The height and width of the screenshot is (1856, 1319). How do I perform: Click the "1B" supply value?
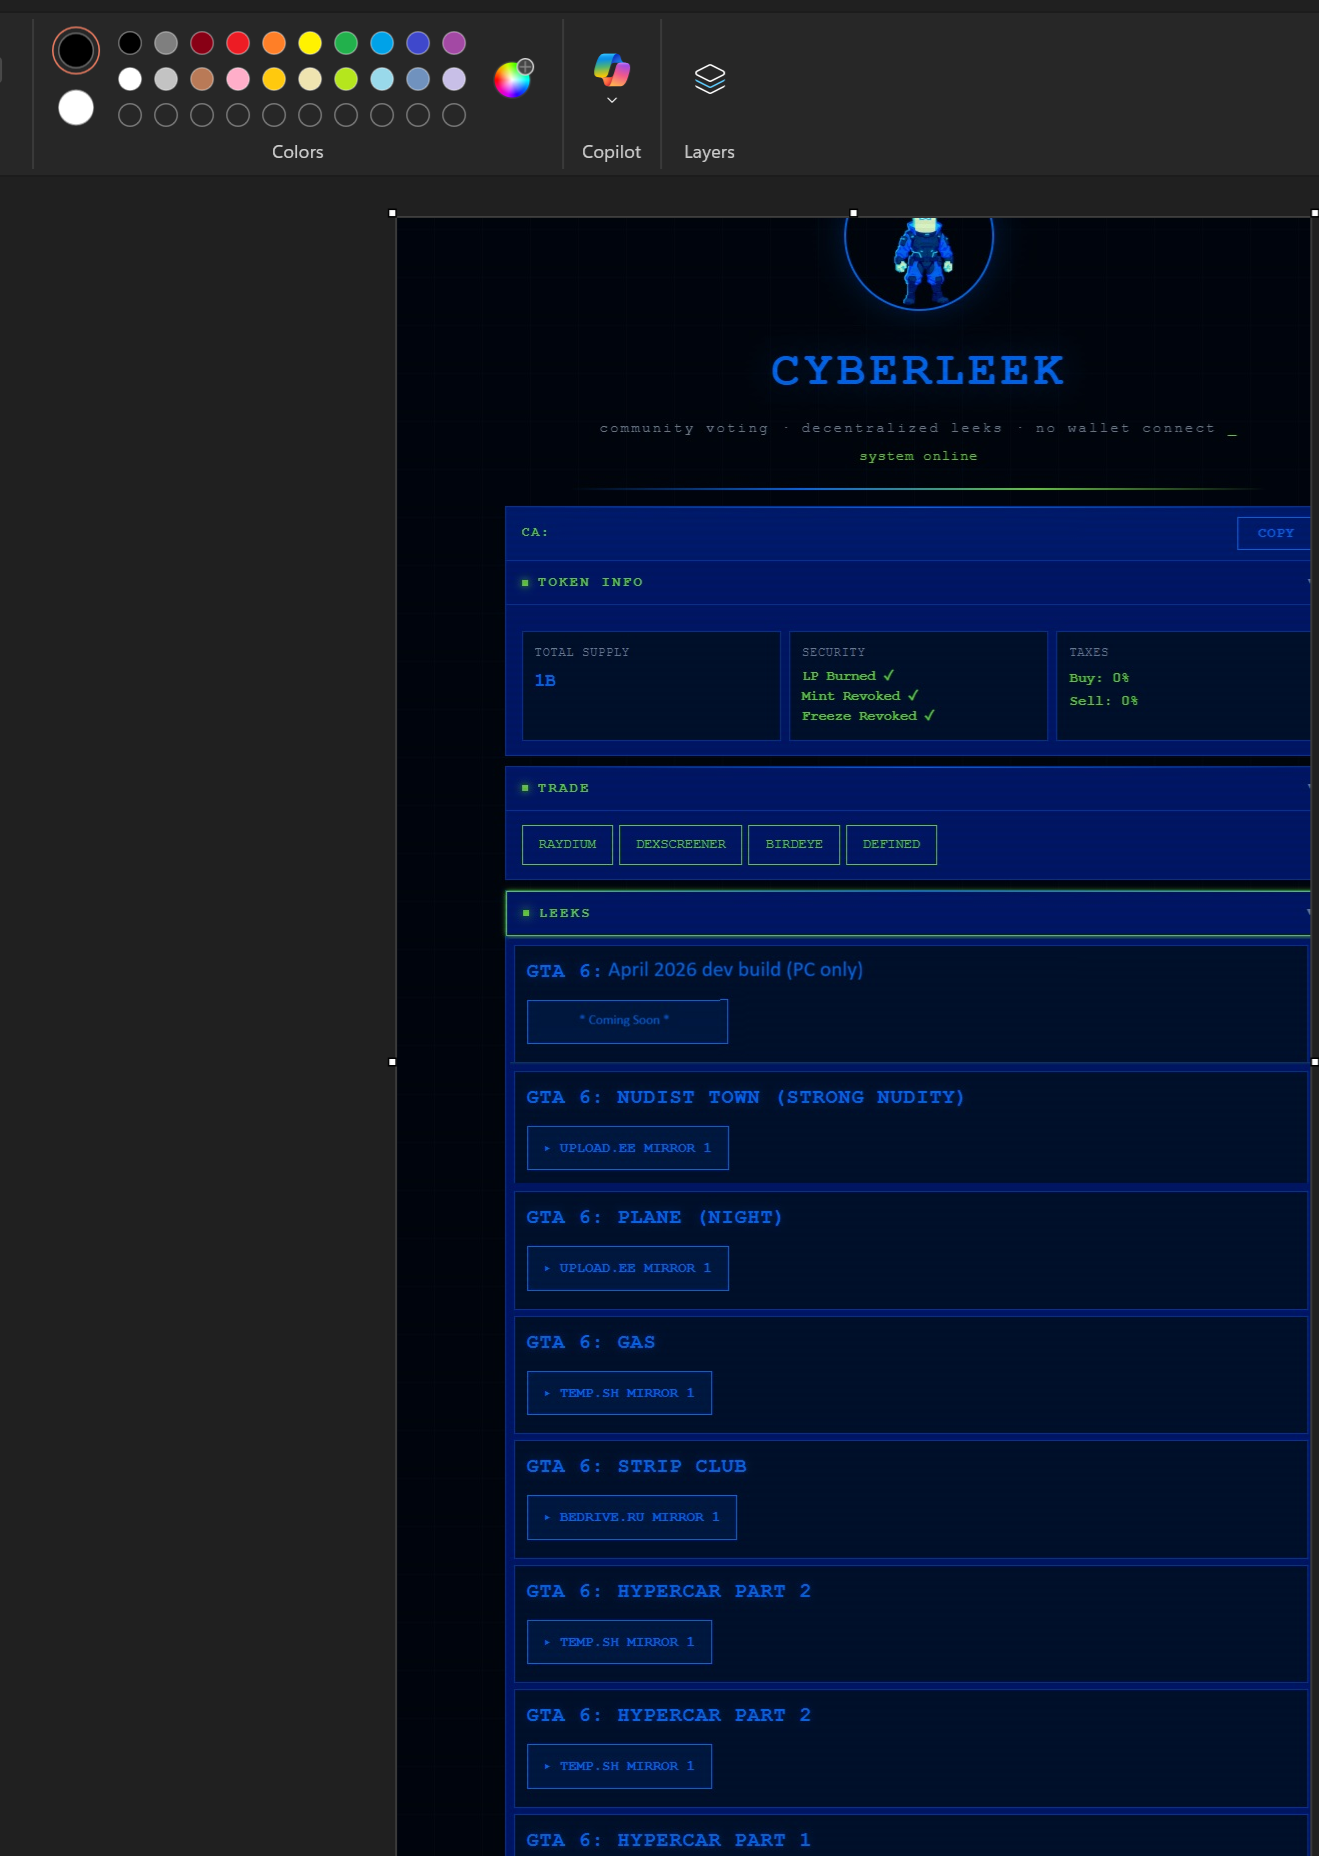point(545,680)
